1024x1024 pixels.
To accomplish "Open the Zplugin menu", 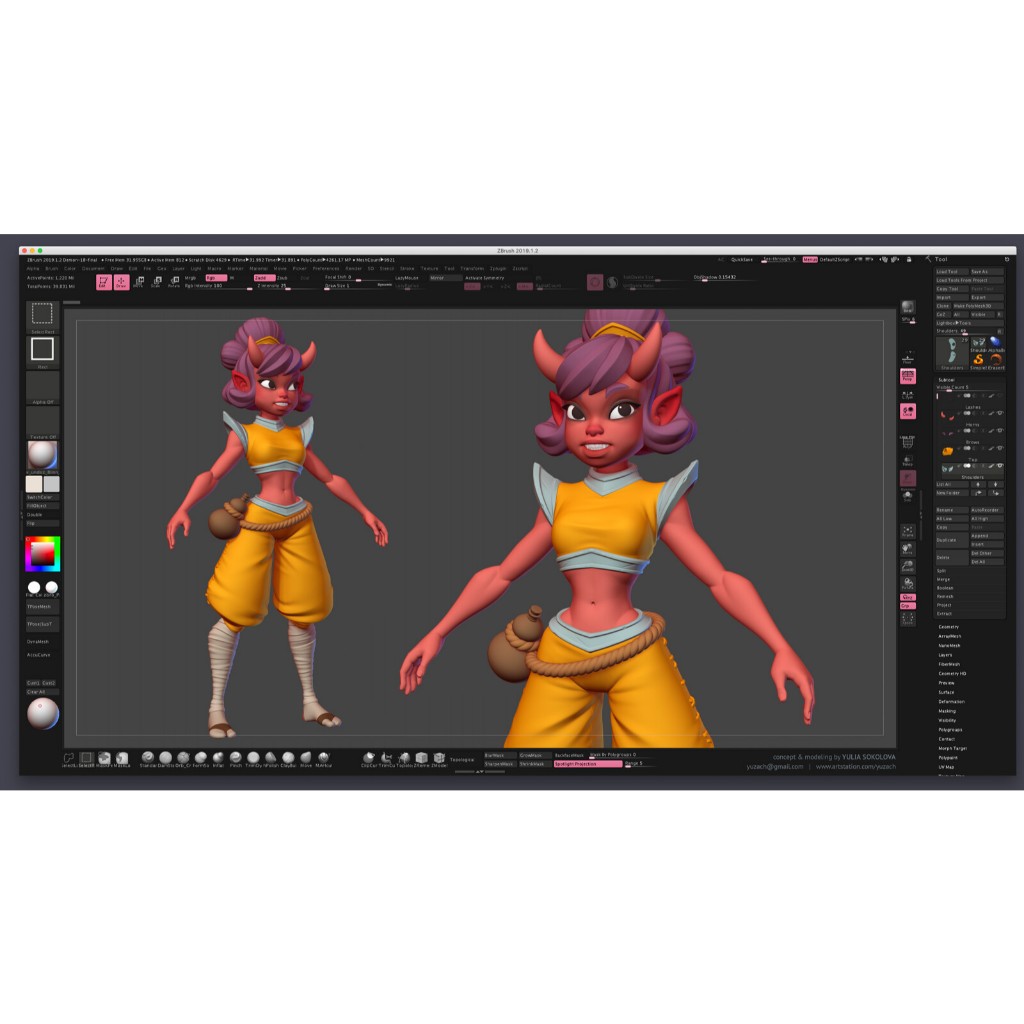I will click(x=498, y=268).
